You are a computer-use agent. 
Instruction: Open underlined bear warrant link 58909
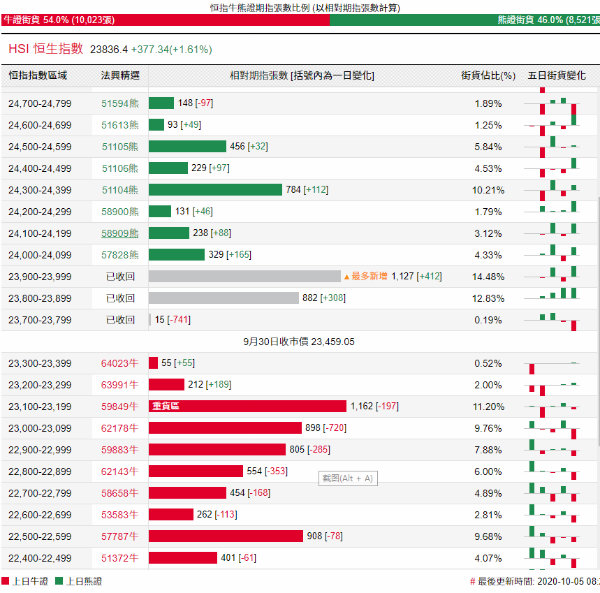tap(120, 233)
